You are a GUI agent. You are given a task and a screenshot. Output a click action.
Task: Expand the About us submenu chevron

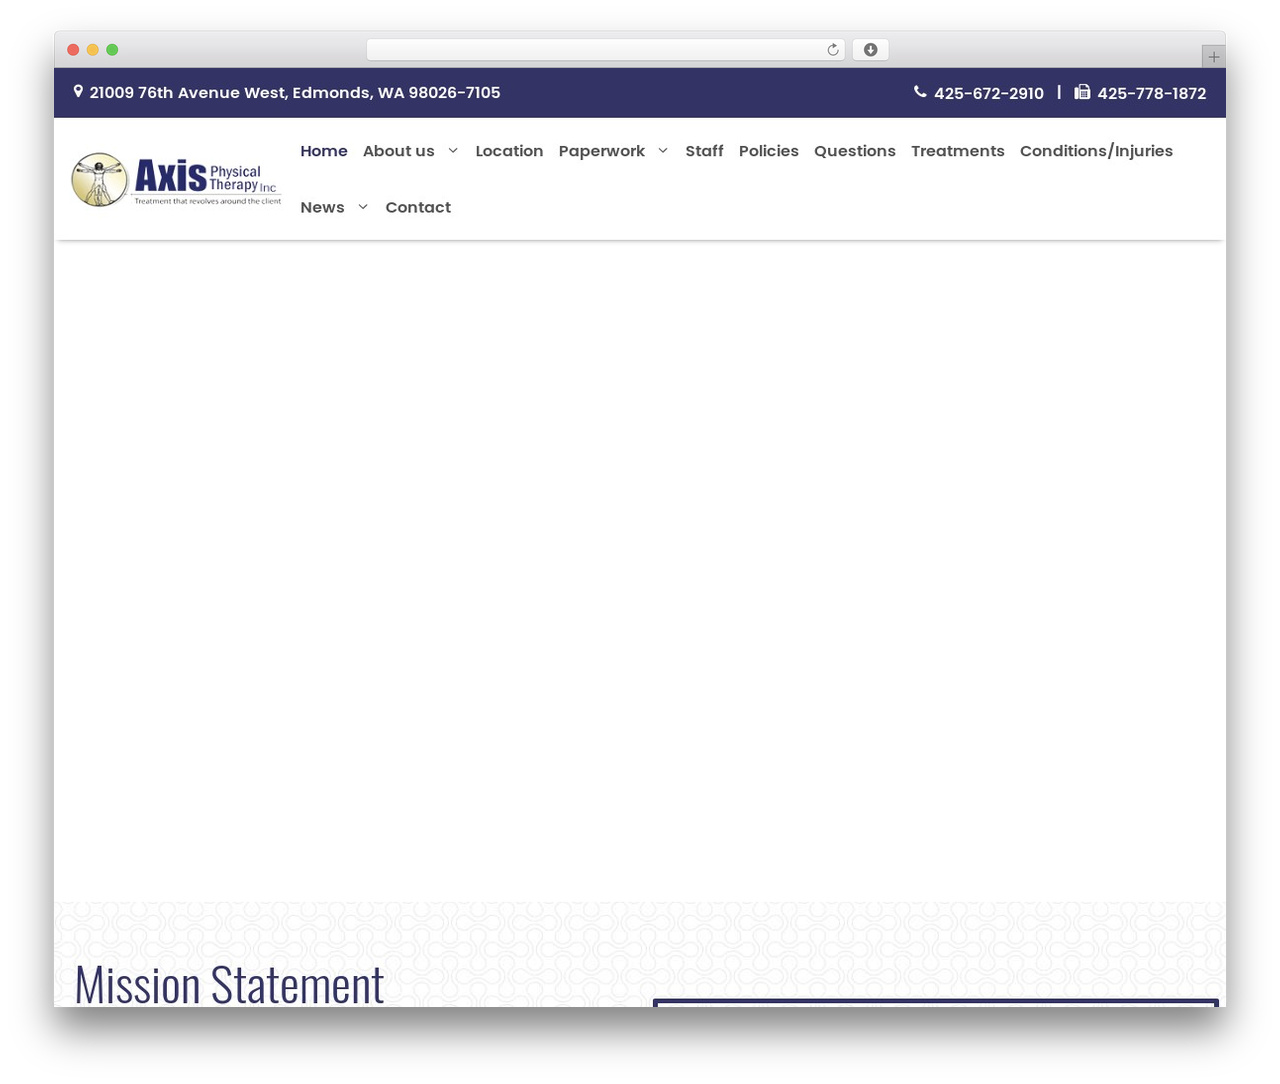point(453,151)
